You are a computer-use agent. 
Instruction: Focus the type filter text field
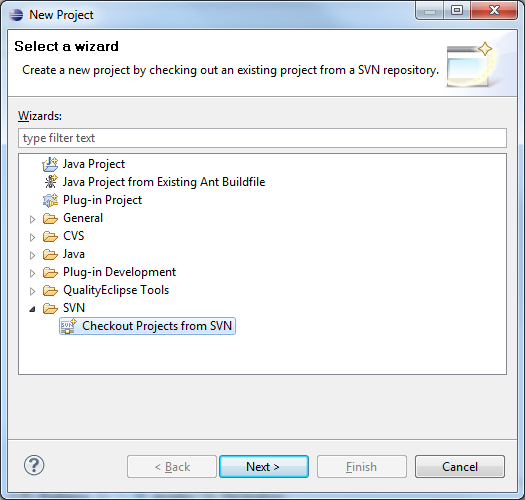(262, 138)
